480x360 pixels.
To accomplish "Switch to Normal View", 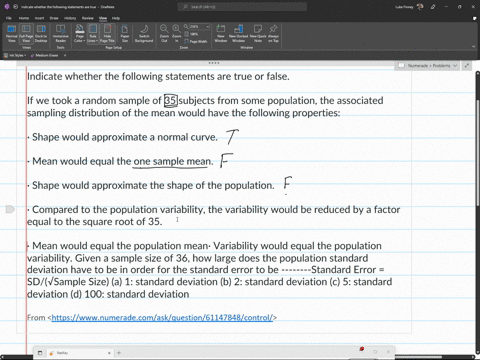I will (12, 33).
